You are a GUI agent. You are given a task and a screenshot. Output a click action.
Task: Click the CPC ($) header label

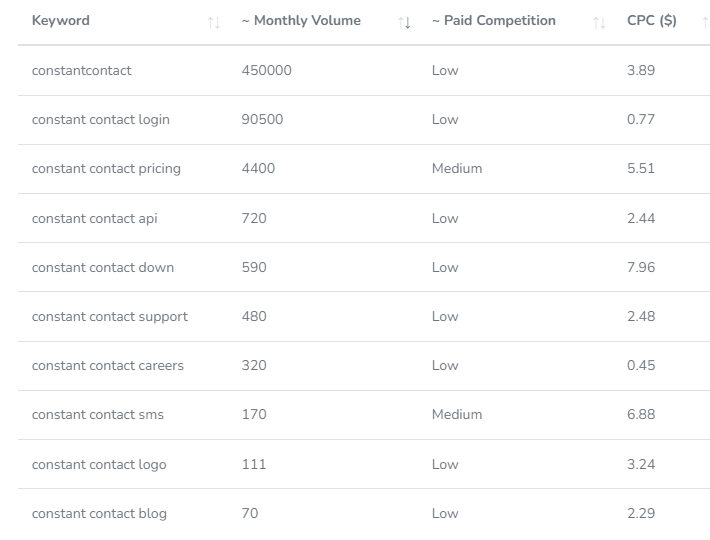coord(652,20)
